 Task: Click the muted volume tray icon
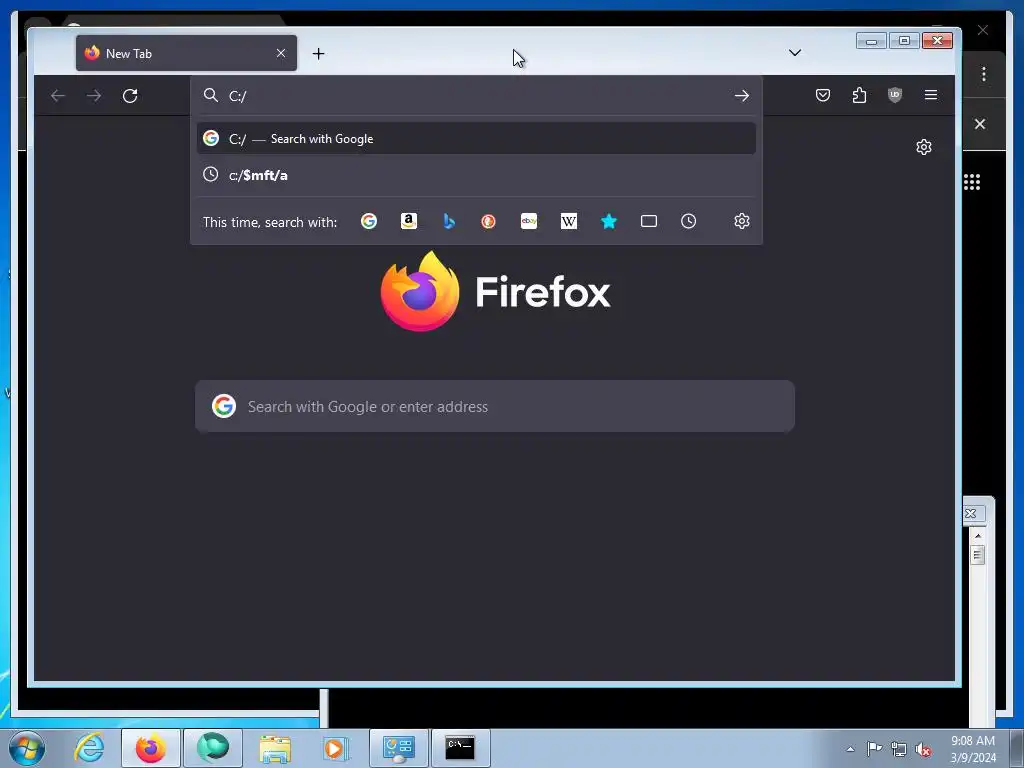pyautogui.click(x=923, y=749)
